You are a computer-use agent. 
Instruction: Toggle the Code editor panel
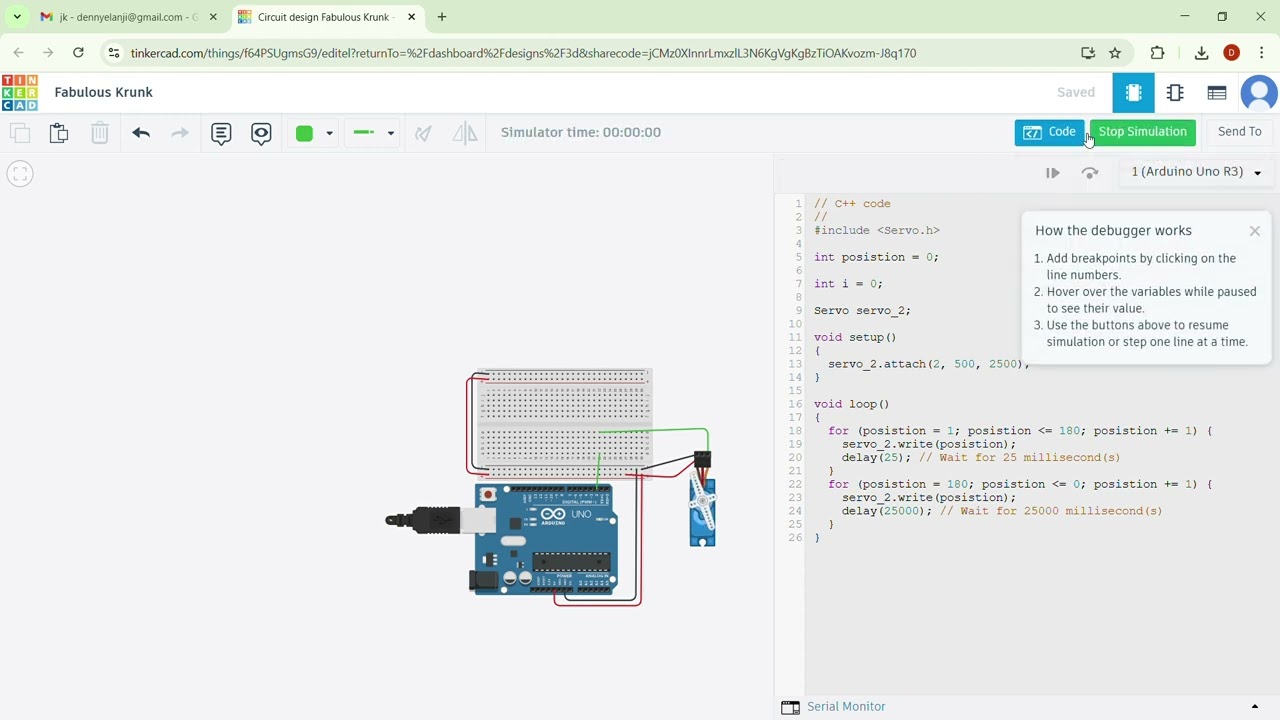pos(1049,132)
